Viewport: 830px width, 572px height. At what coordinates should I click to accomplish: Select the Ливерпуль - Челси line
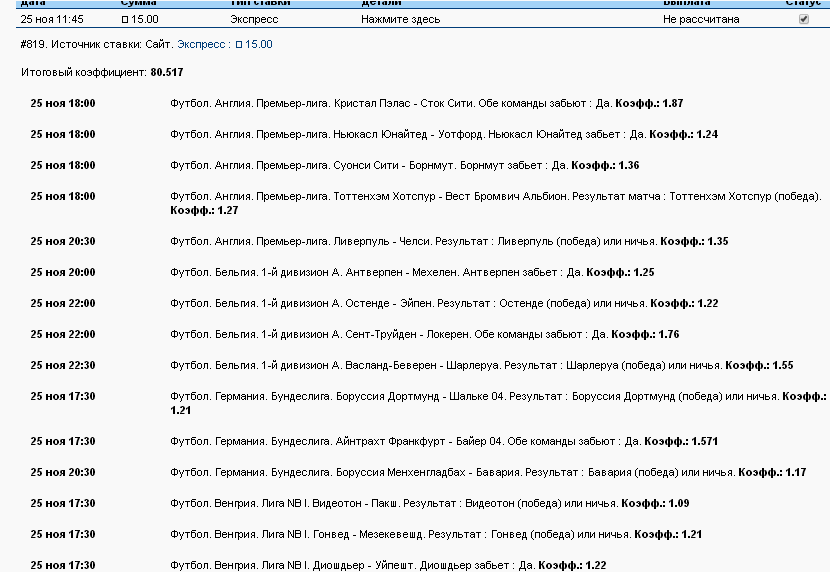tap(449, 241)
